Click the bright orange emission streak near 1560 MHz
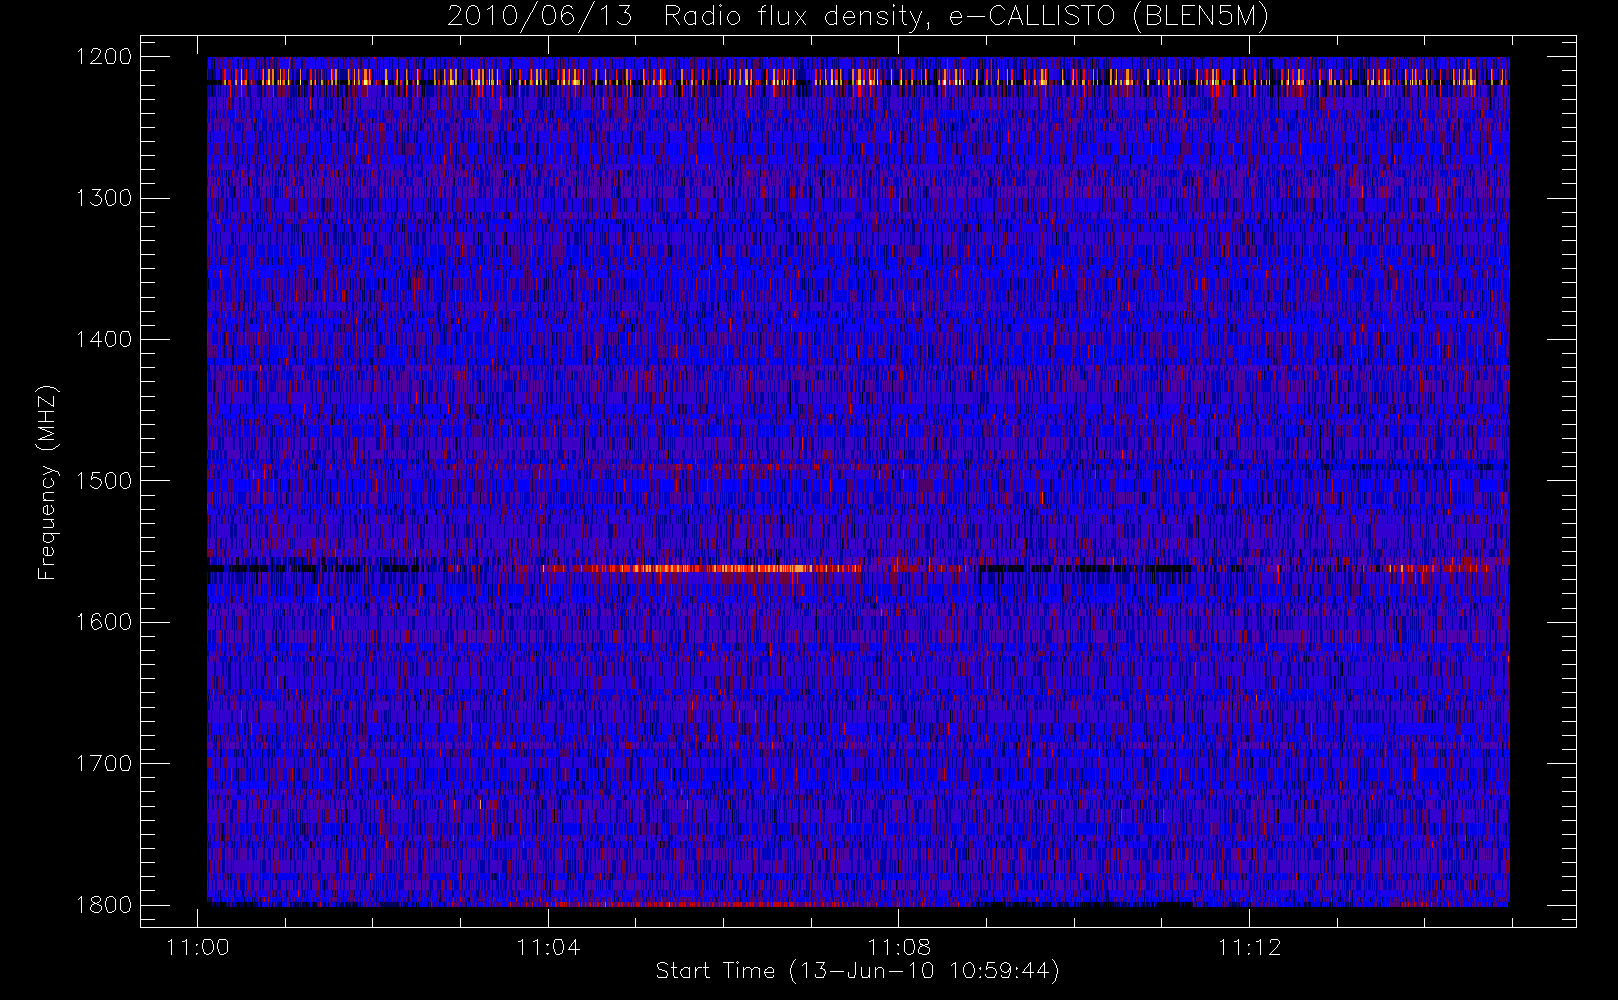The image size is (1618, 1000). pyautogui.click(x=700, y=568)
